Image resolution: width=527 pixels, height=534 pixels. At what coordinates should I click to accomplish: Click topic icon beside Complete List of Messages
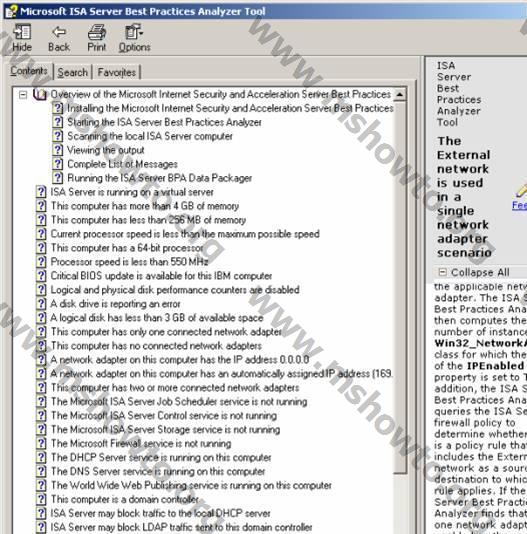tap(58, 164)
